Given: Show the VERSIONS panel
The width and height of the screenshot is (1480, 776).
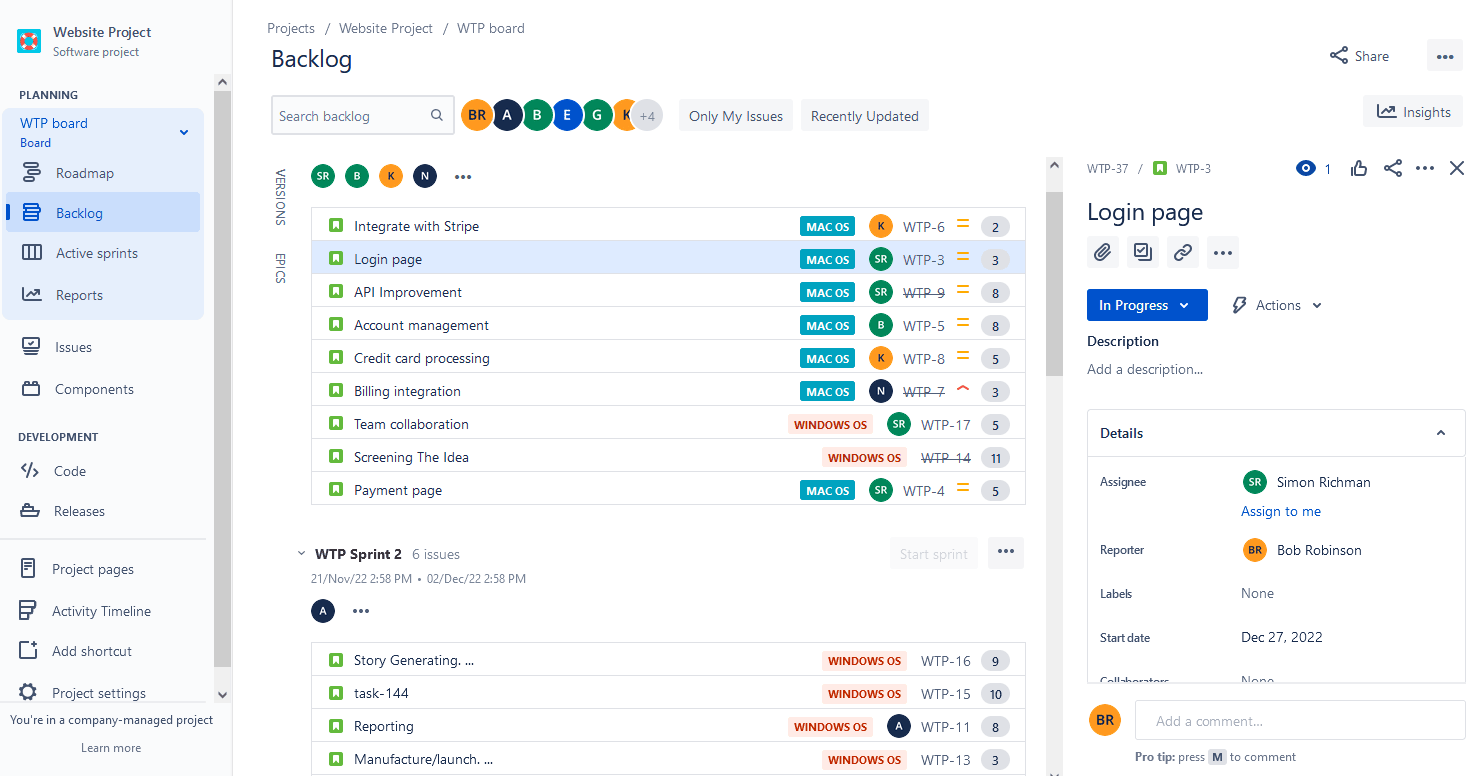Looking at the screenshot, I should coord(279,198).
